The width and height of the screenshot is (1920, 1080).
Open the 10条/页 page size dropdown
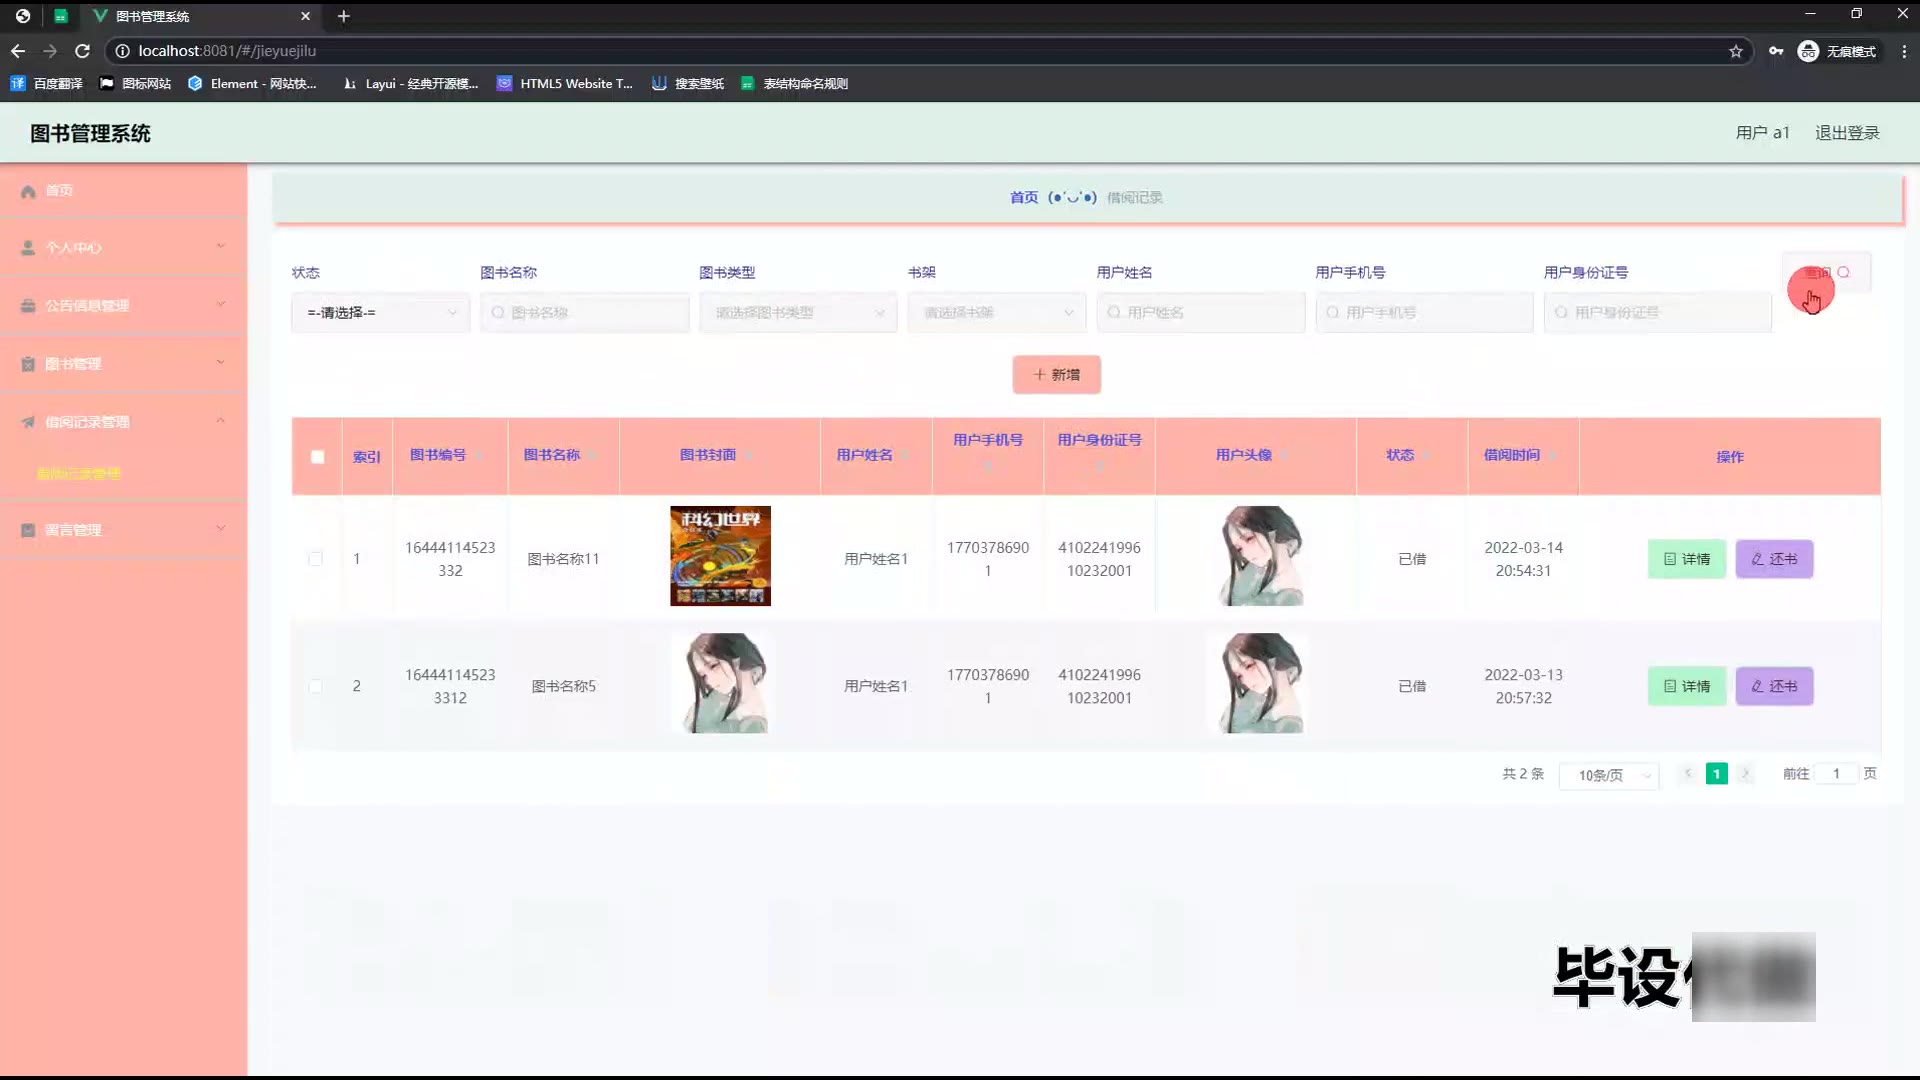pyautogui.click(x=1609, y=775)
